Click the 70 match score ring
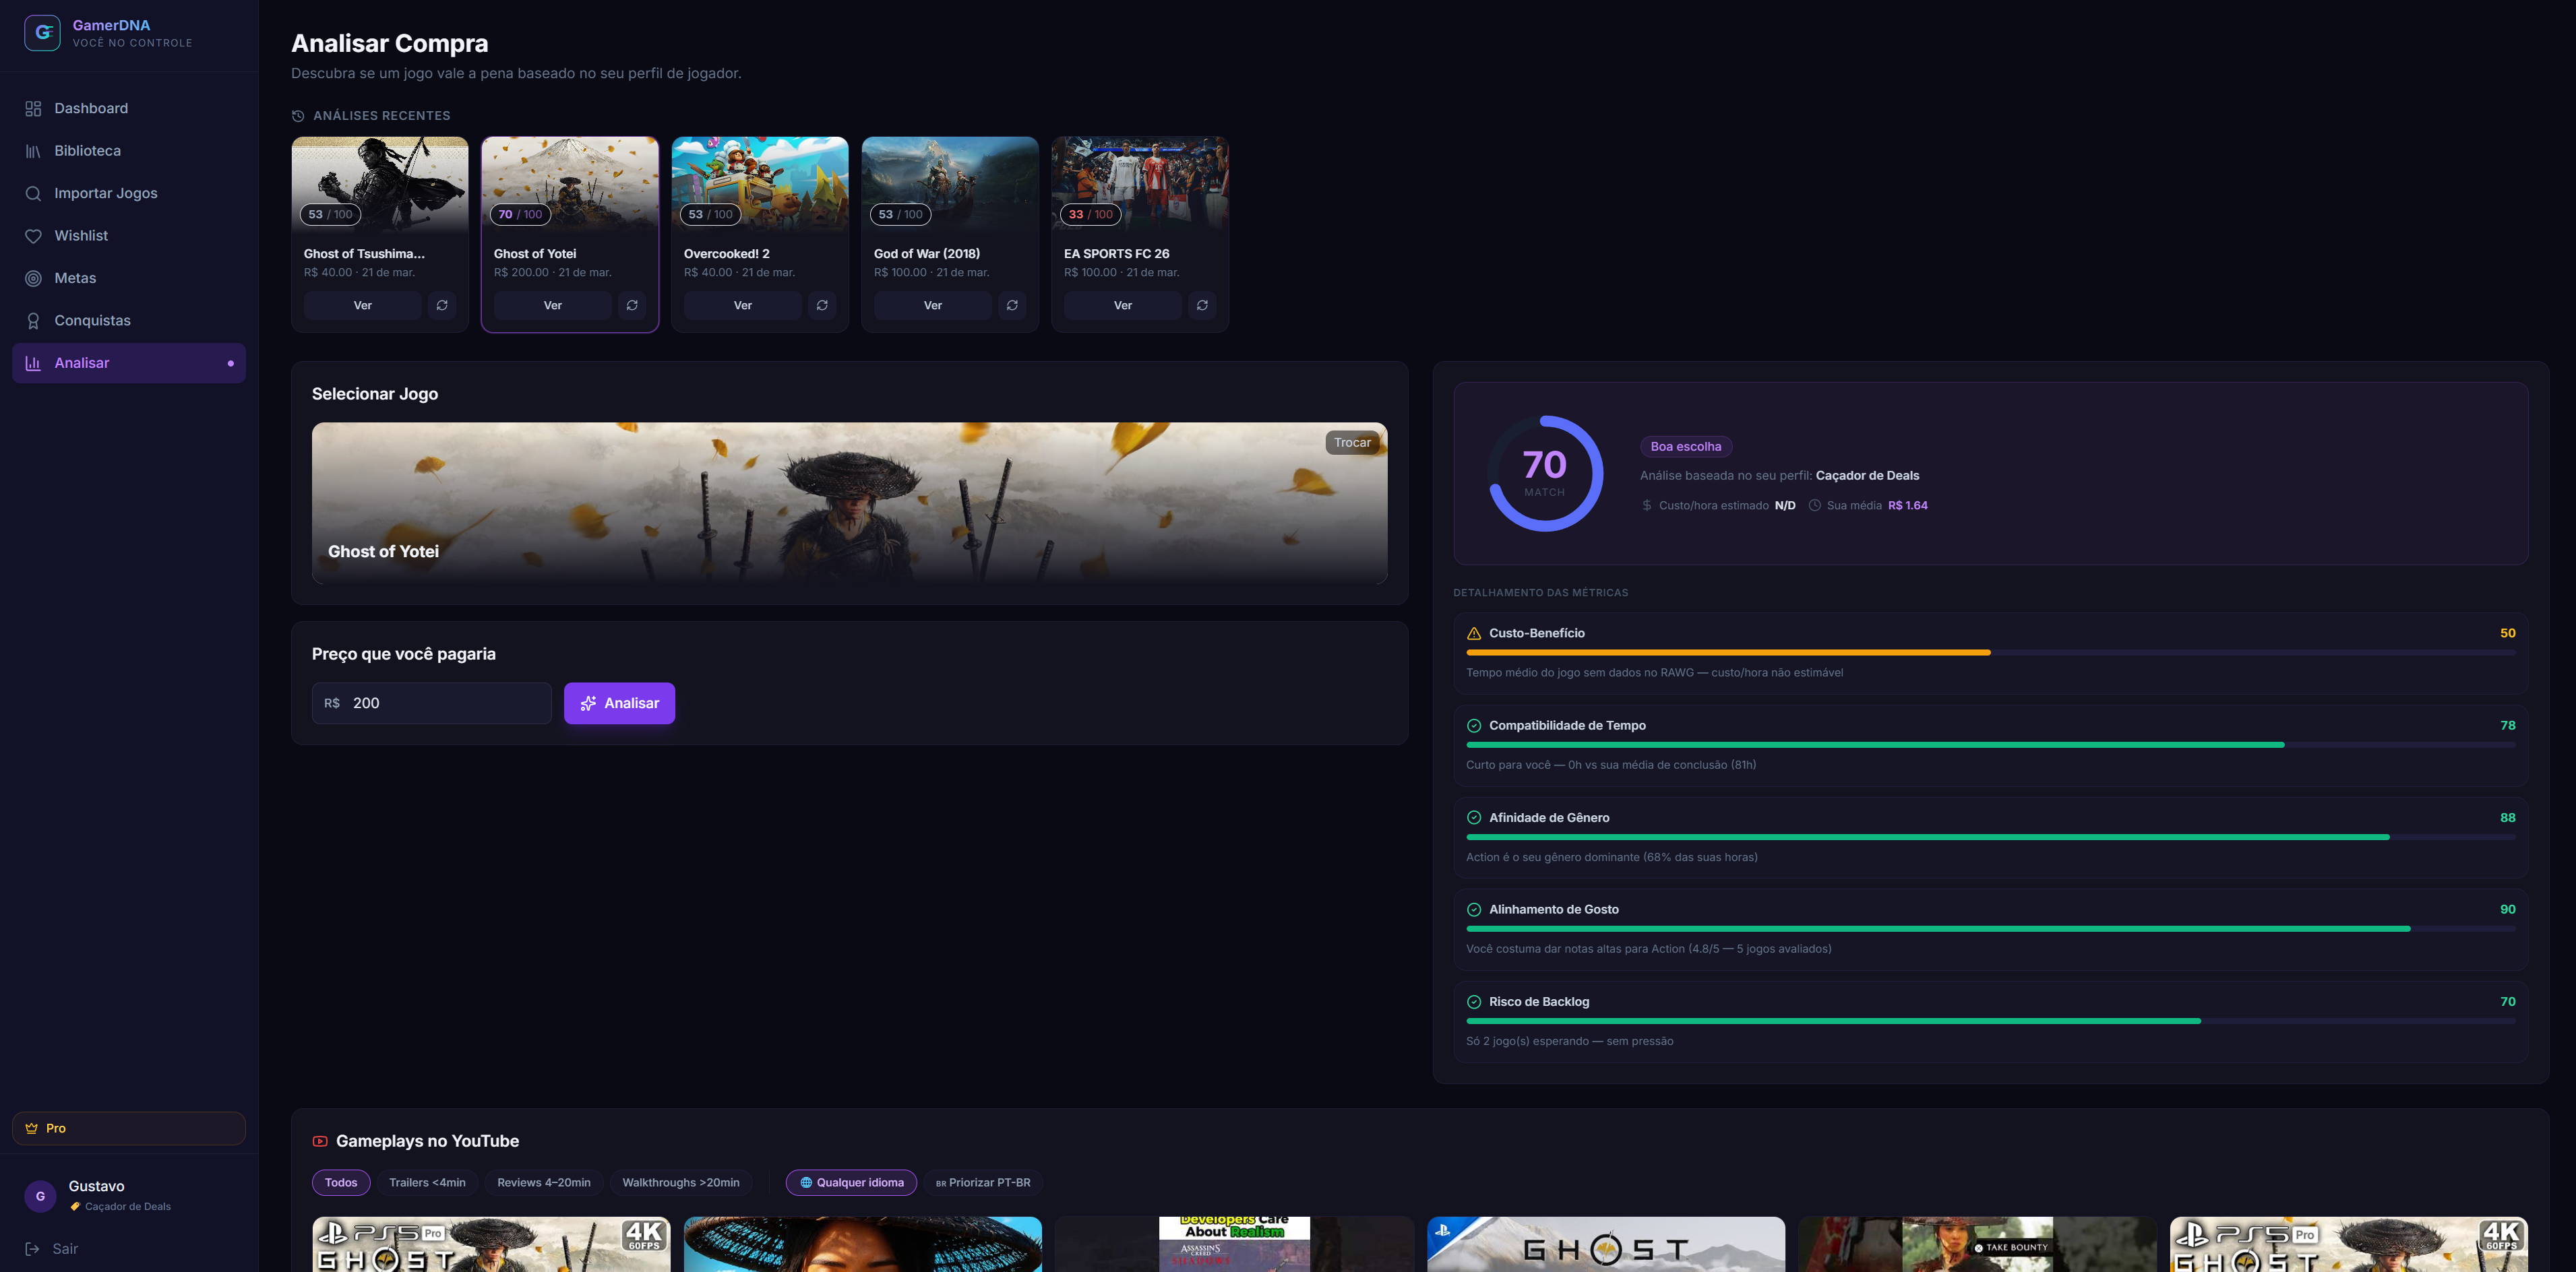Viewport: 2576px width, 1272px height. (1545, 474)
